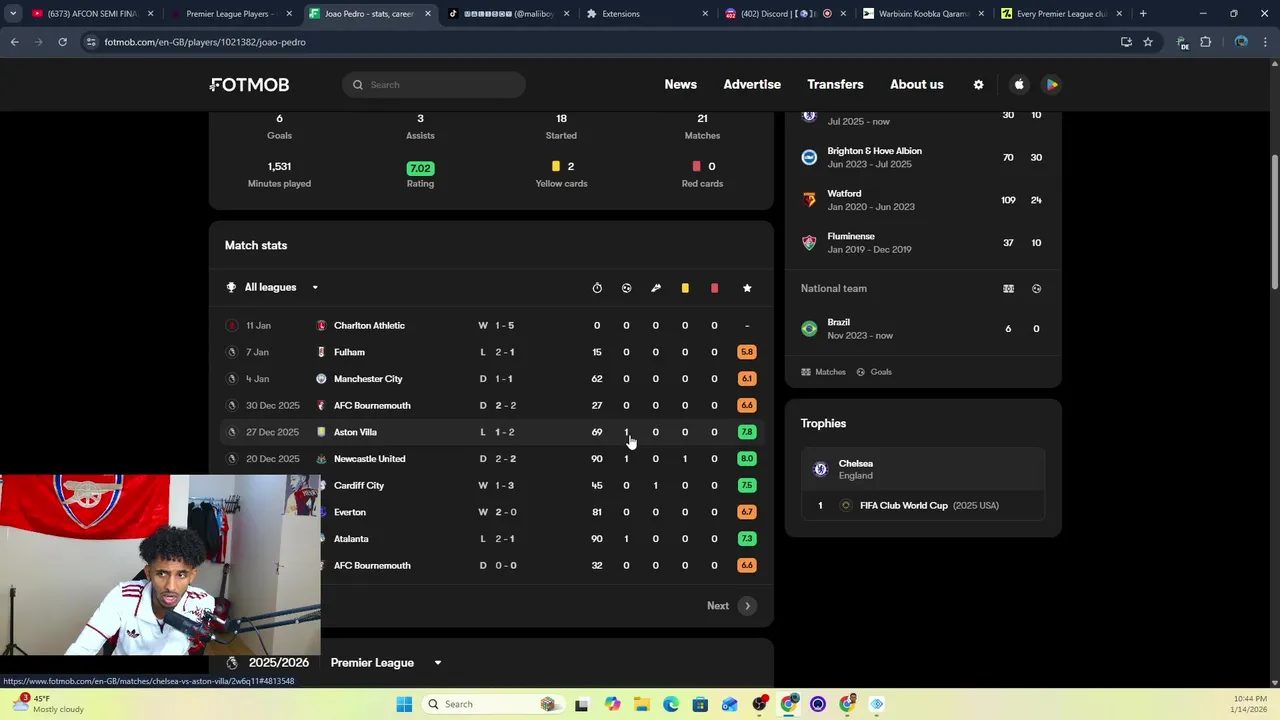Switch to the Premier League Players tab
Viewport: 1280px width, 720px height.
pos(231,14)
